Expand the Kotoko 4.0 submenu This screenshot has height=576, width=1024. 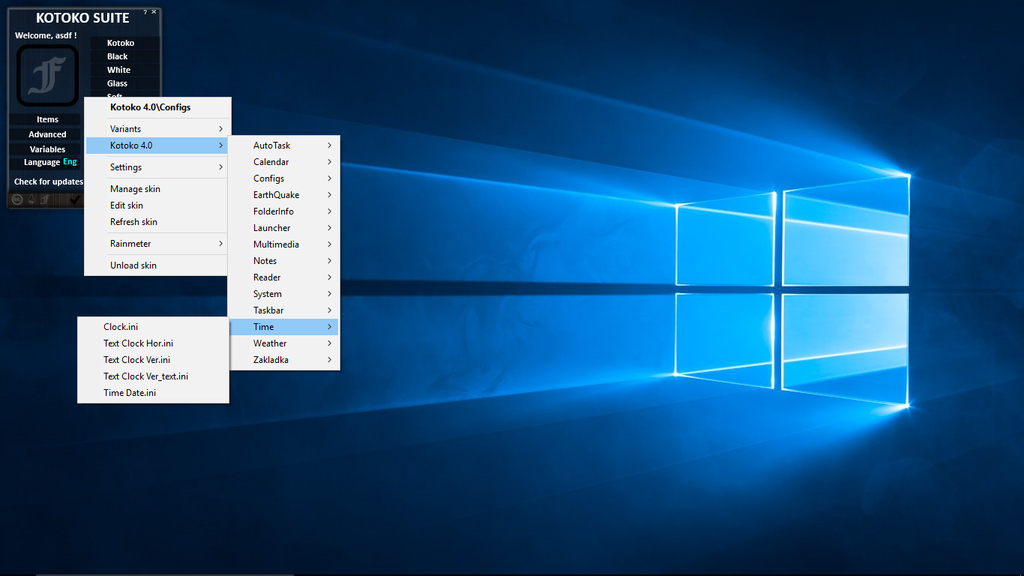(157, 145)
